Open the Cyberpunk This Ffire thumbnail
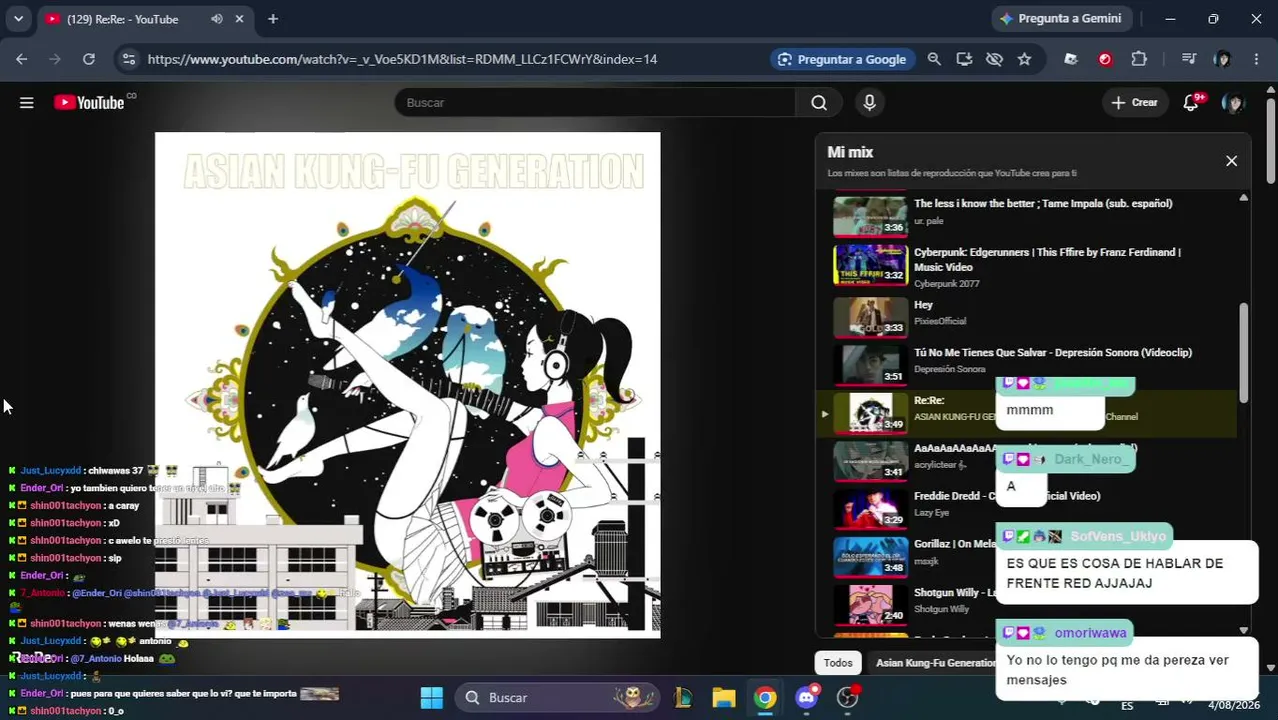The image size is (1278, 720). click(x=870, y=265)
